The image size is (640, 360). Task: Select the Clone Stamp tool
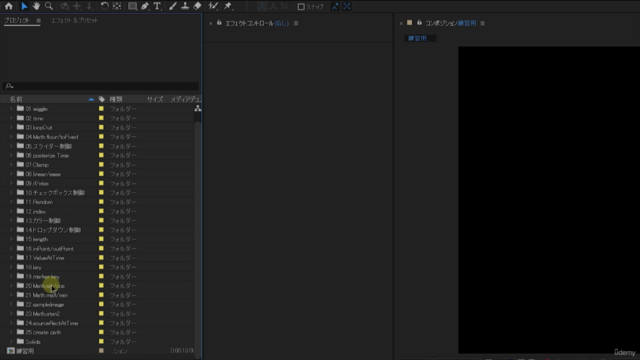[185, 6]
